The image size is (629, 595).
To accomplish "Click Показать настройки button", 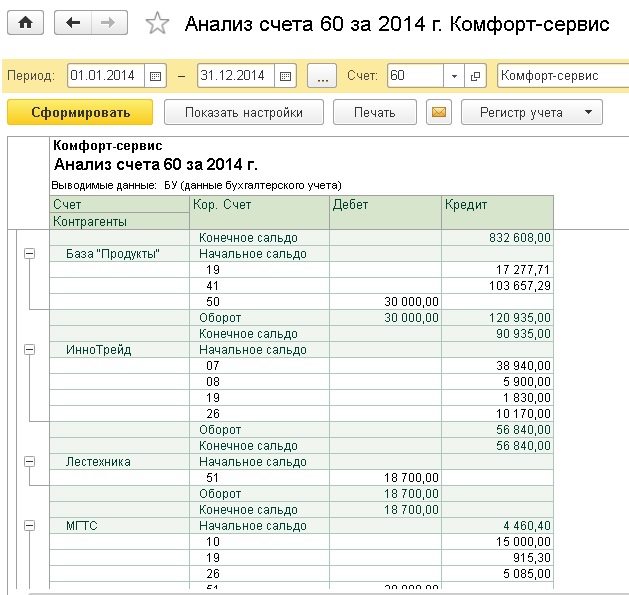I will click(x=244, y=112).
